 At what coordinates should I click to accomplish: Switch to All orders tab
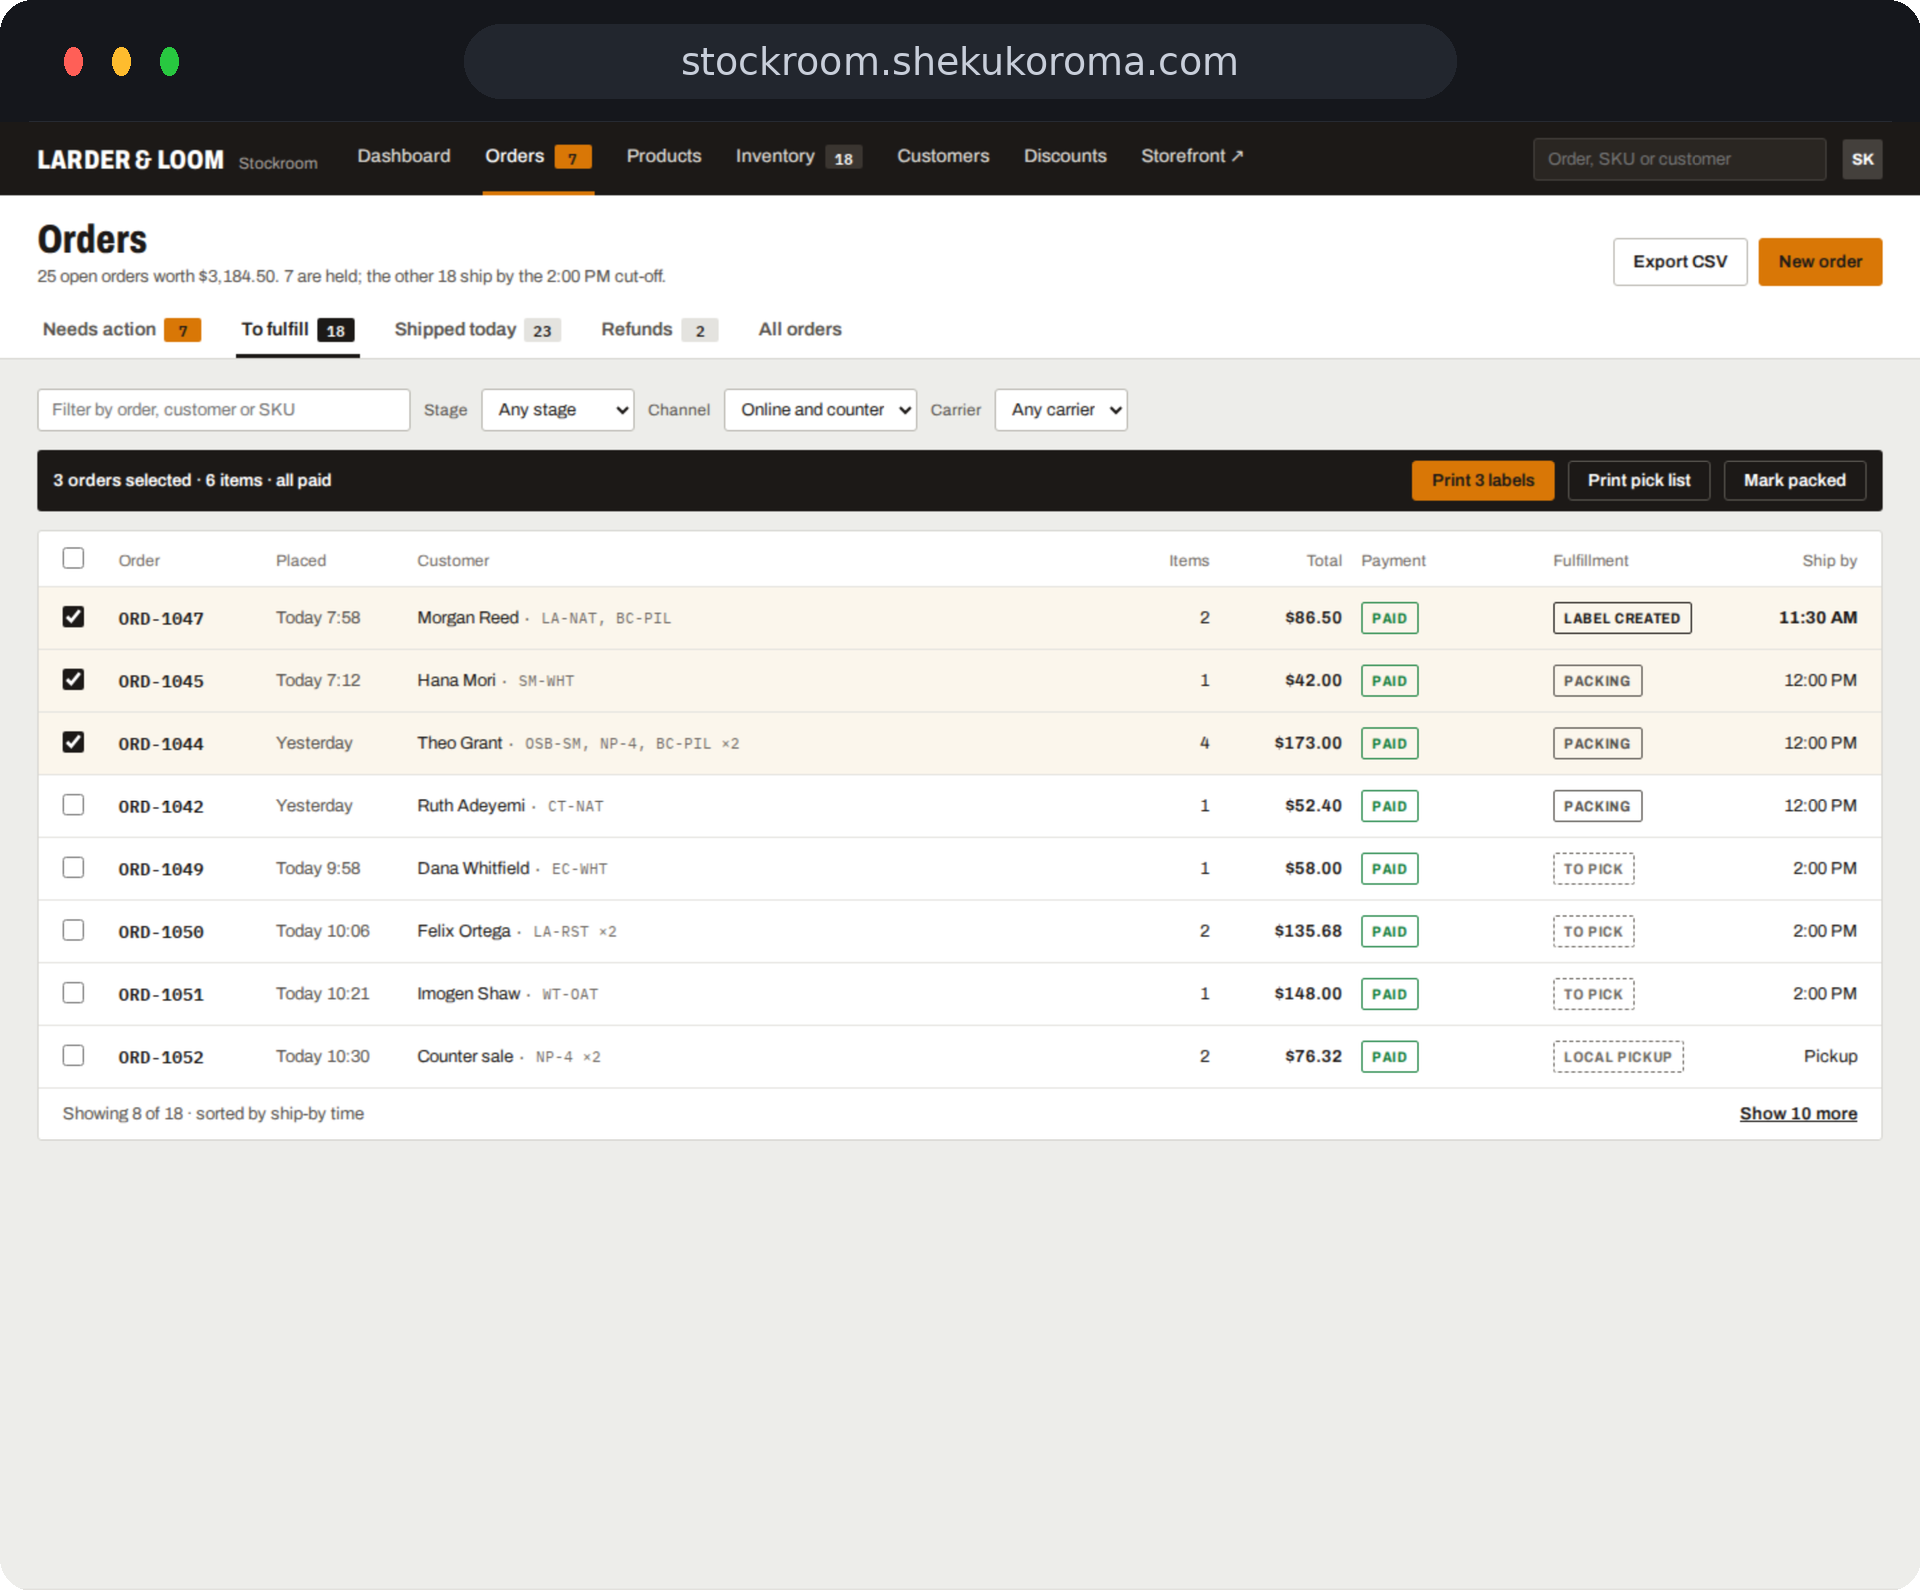(800, 329)
